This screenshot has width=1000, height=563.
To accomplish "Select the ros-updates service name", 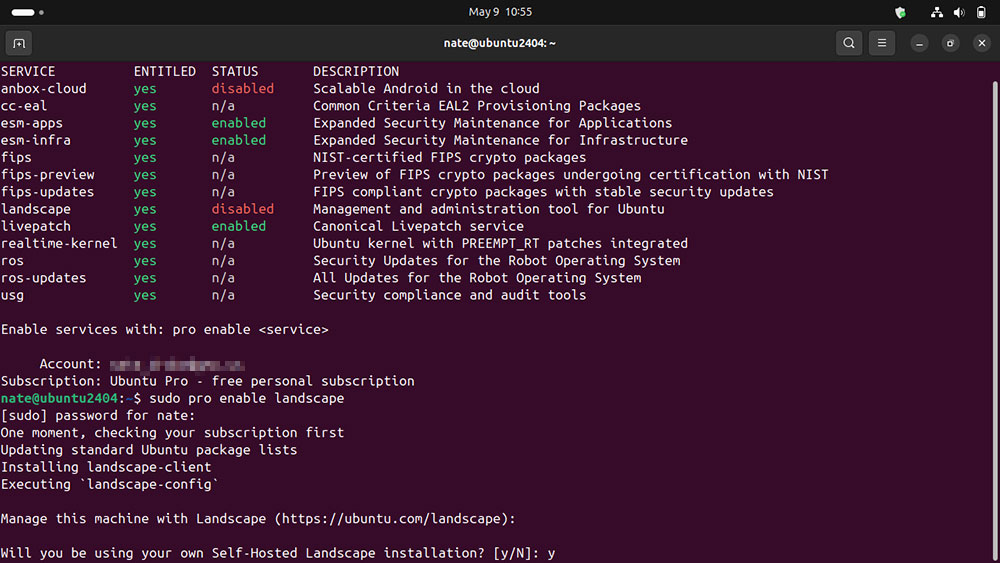I will pos(43,278).
